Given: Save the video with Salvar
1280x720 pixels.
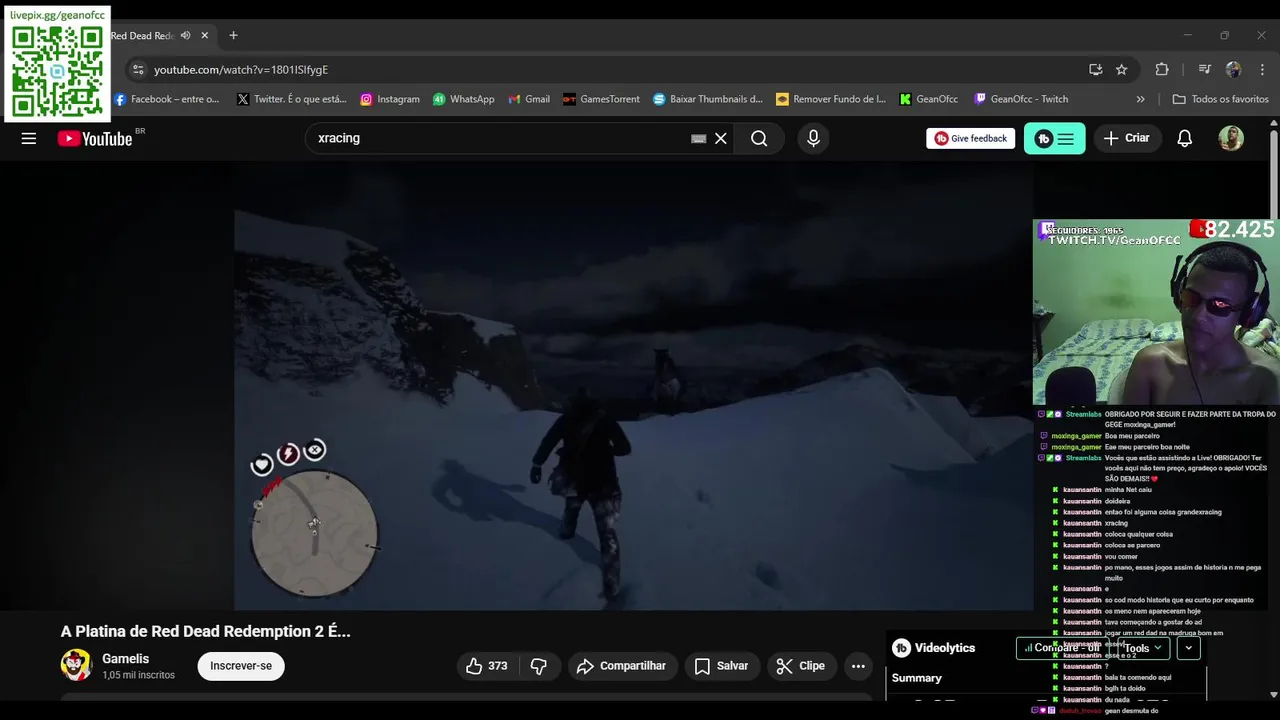Looking at the screenshot, I should coord(722,666).
